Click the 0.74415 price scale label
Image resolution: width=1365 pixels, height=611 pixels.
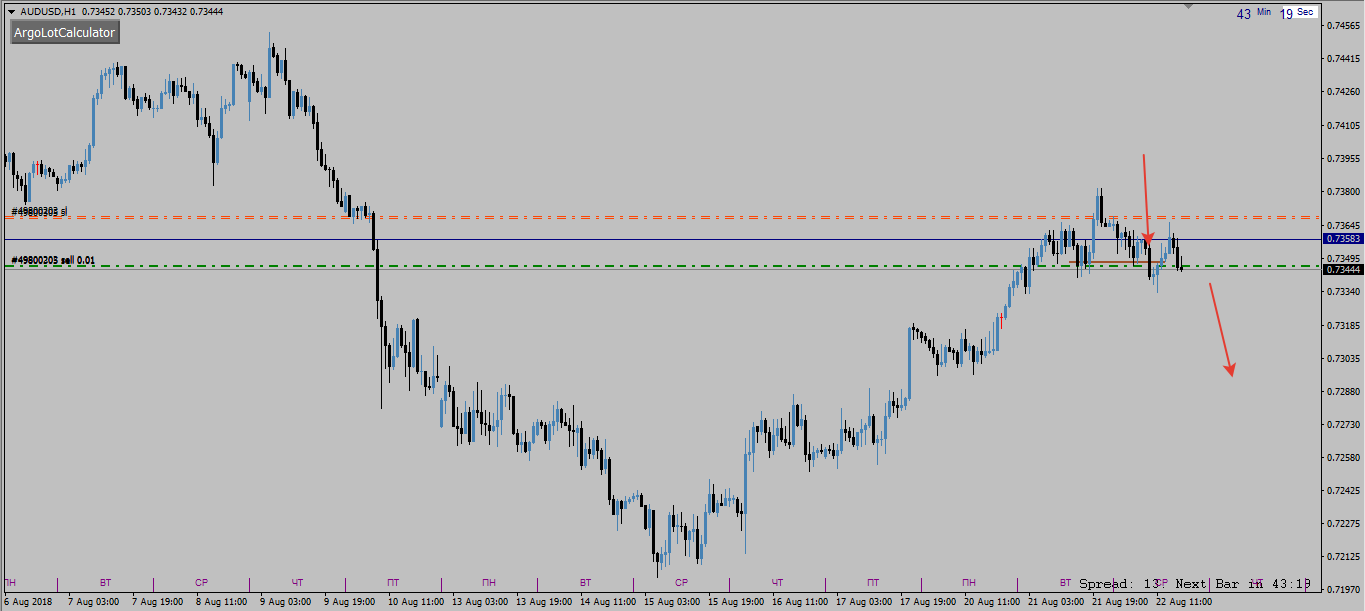tap(1342, 58)
